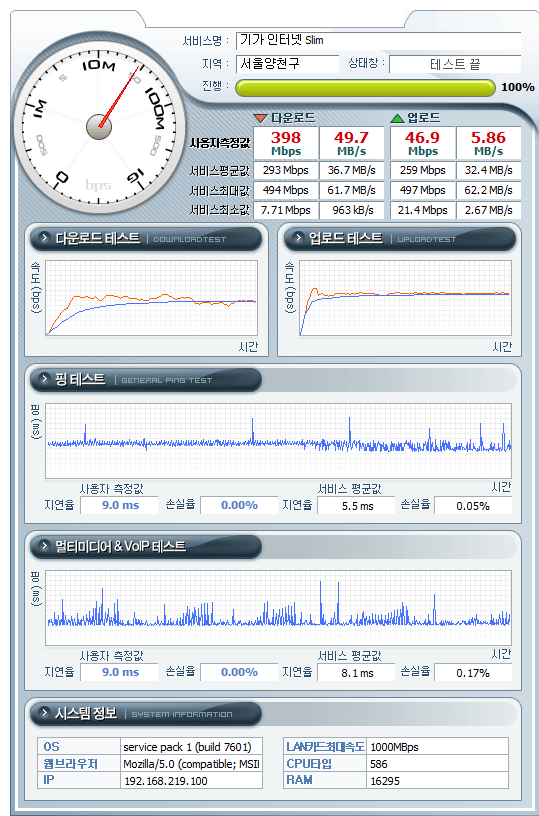Click the 상태창 field showing 테스트 끝
The width and height of the screenshot is (539, 816).
pyautogui.click(x=455, y=64)
